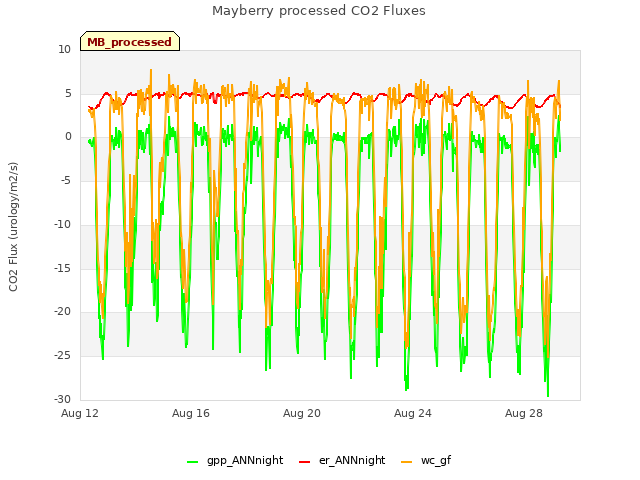Click the Aug 16 x-axis label
Screen dimensions: 640x480
click(191, 413)
